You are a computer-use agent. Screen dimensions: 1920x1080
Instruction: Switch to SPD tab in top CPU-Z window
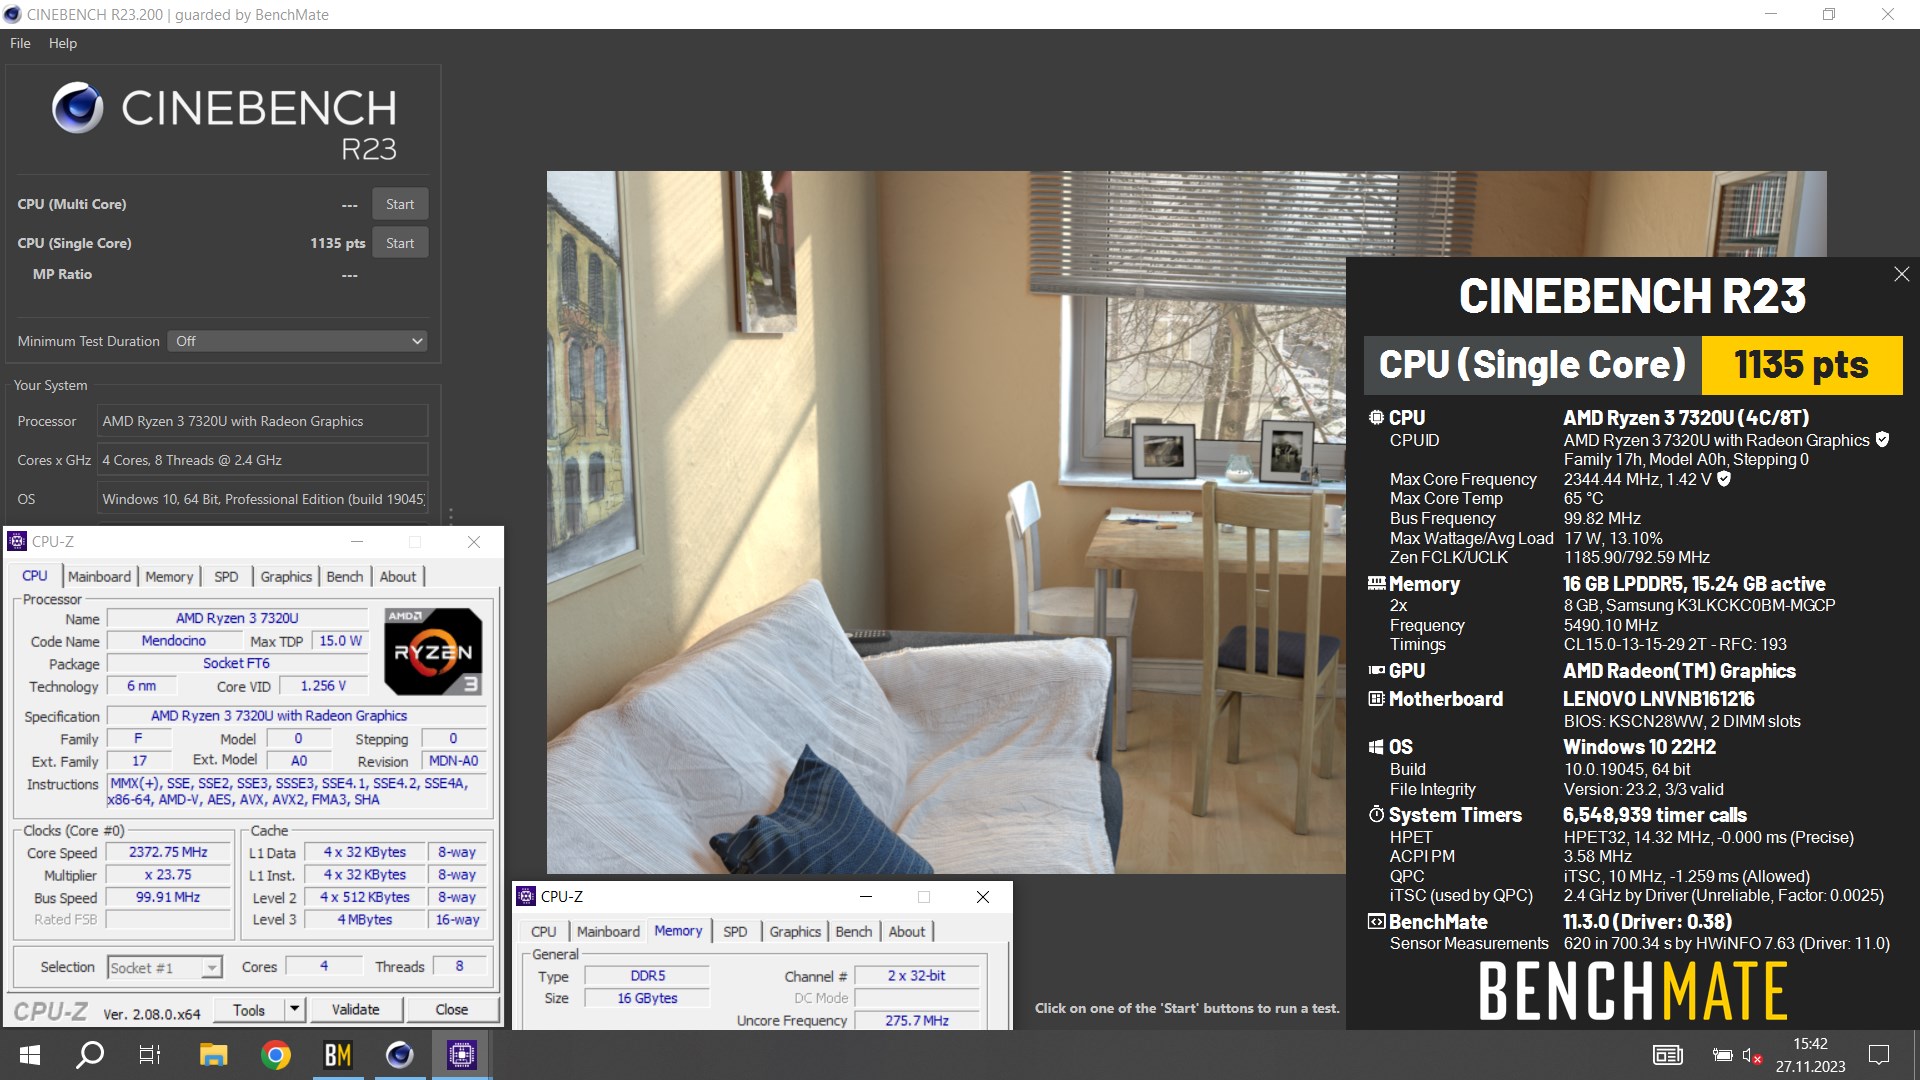click(226, 576)
